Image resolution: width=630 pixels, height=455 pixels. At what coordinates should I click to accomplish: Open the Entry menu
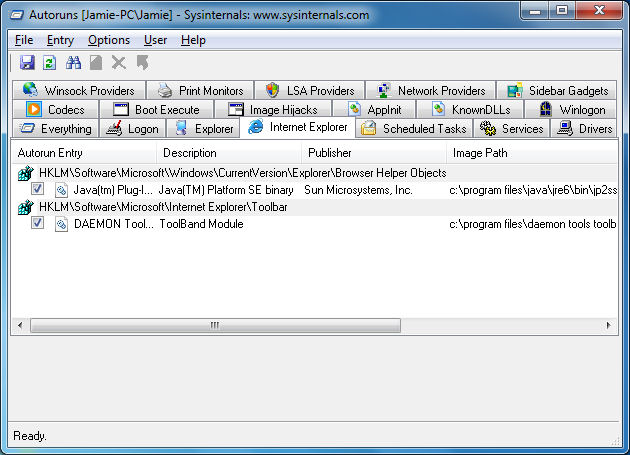[x=60, y=40]
